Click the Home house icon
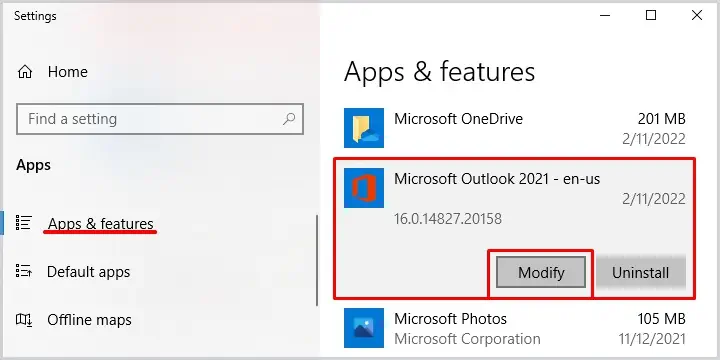The width and height of the screenshot is (720, 360). pos(25,72)
